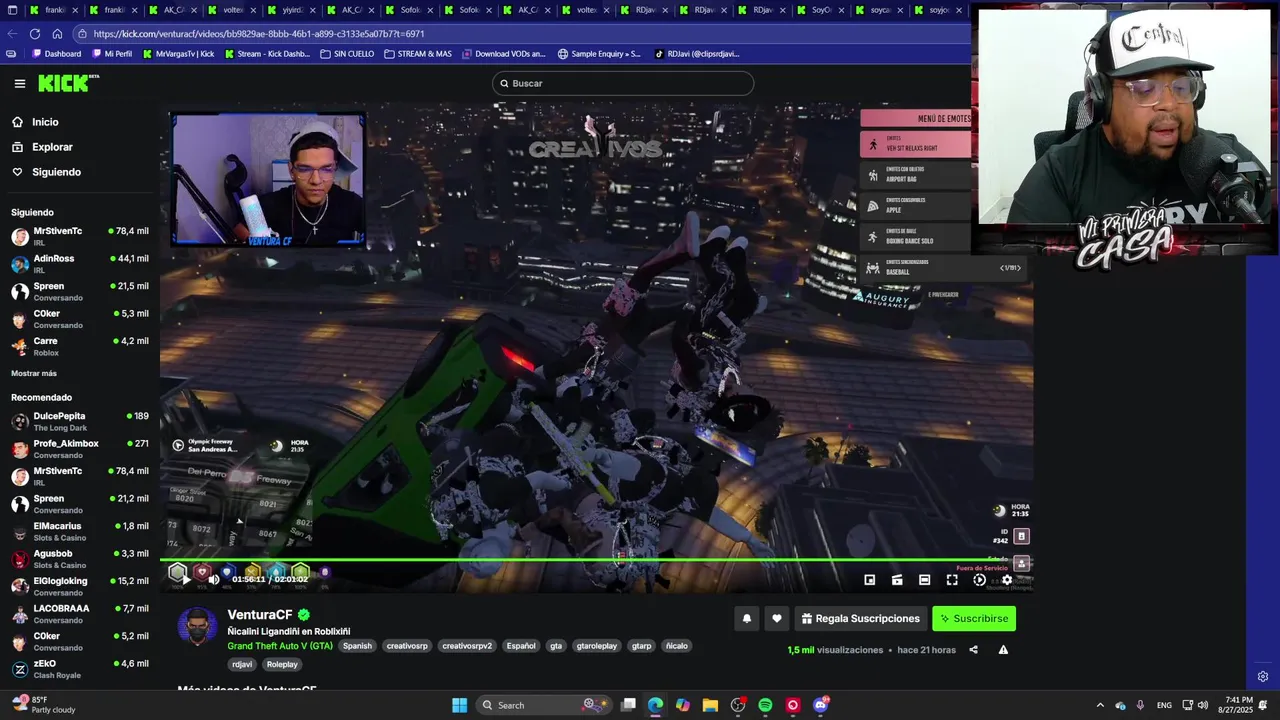Open video player settings gear
This screenshot has height=720, width=1280.
[x=1007, y=580]
